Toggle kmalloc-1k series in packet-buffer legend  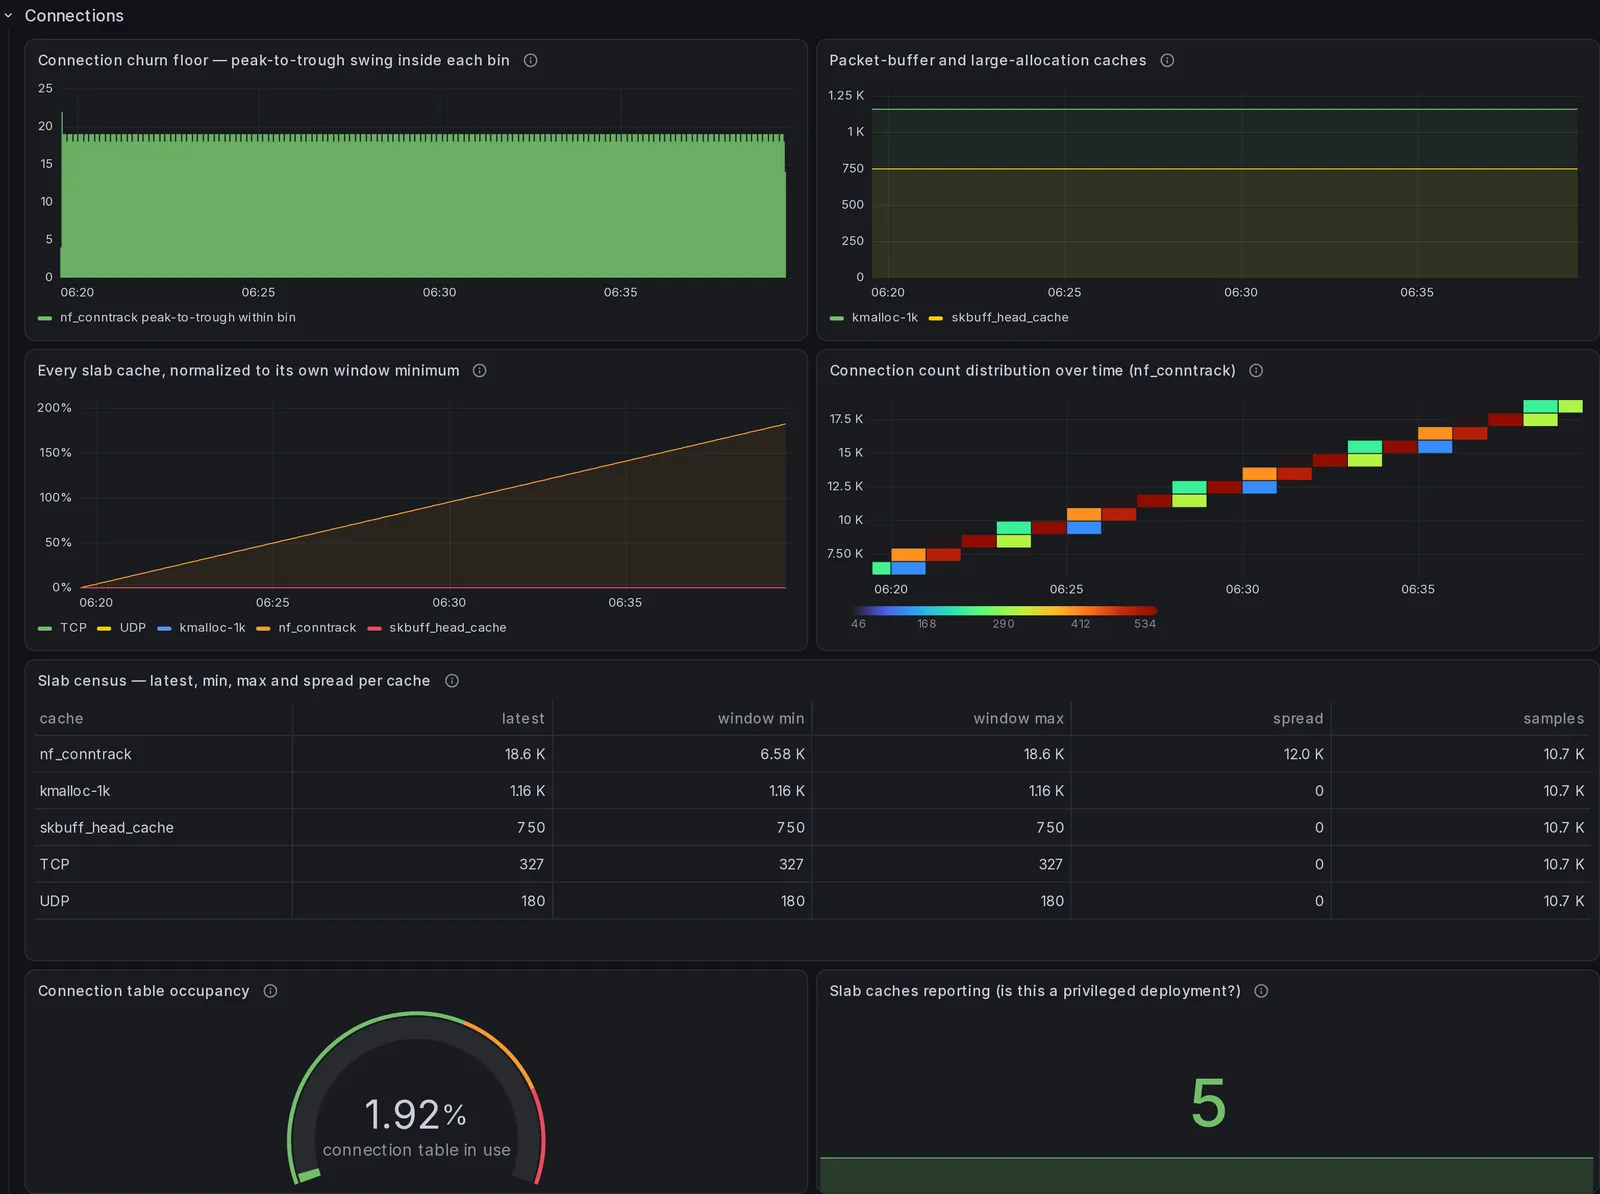(885, 317)
